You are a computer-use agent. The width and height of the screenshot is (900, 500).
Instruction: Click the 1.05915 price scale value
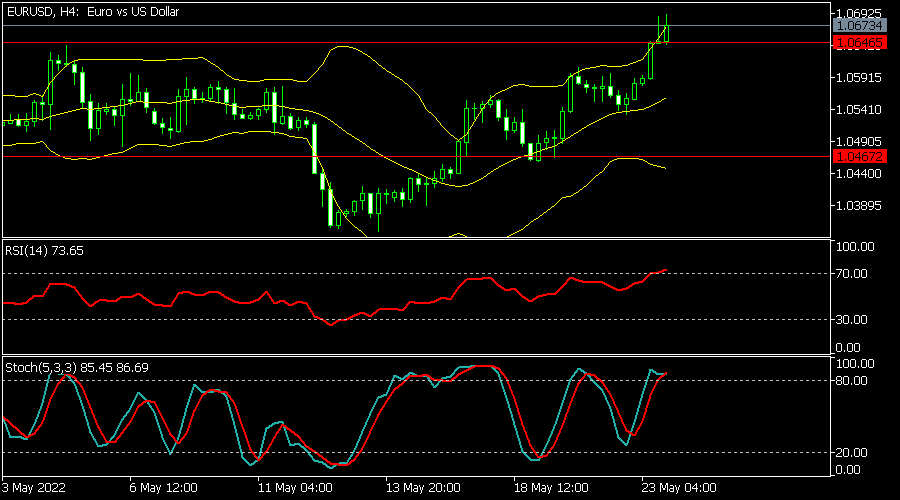point(859,77)
